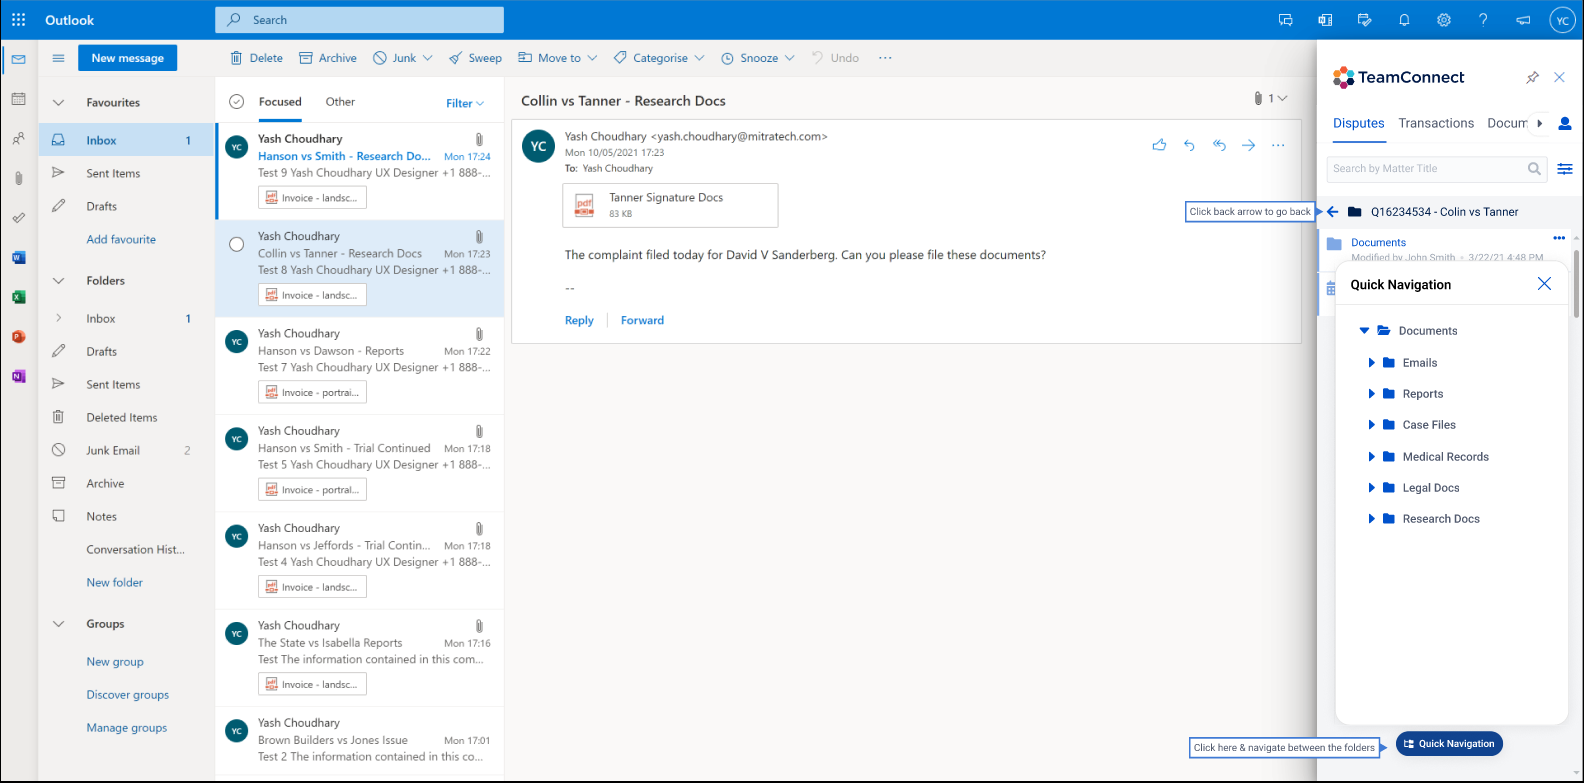Open the notifications bell icon
This screenshot has width=1584, height=783.
(1404, 20)
